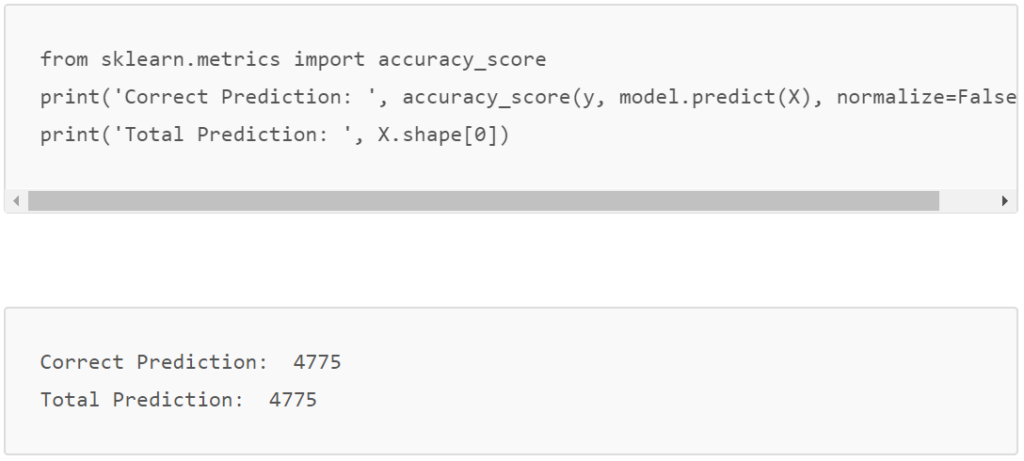Click the scrollbar right arrow
Viewport: 1024px width, 461px height.
1005,201
